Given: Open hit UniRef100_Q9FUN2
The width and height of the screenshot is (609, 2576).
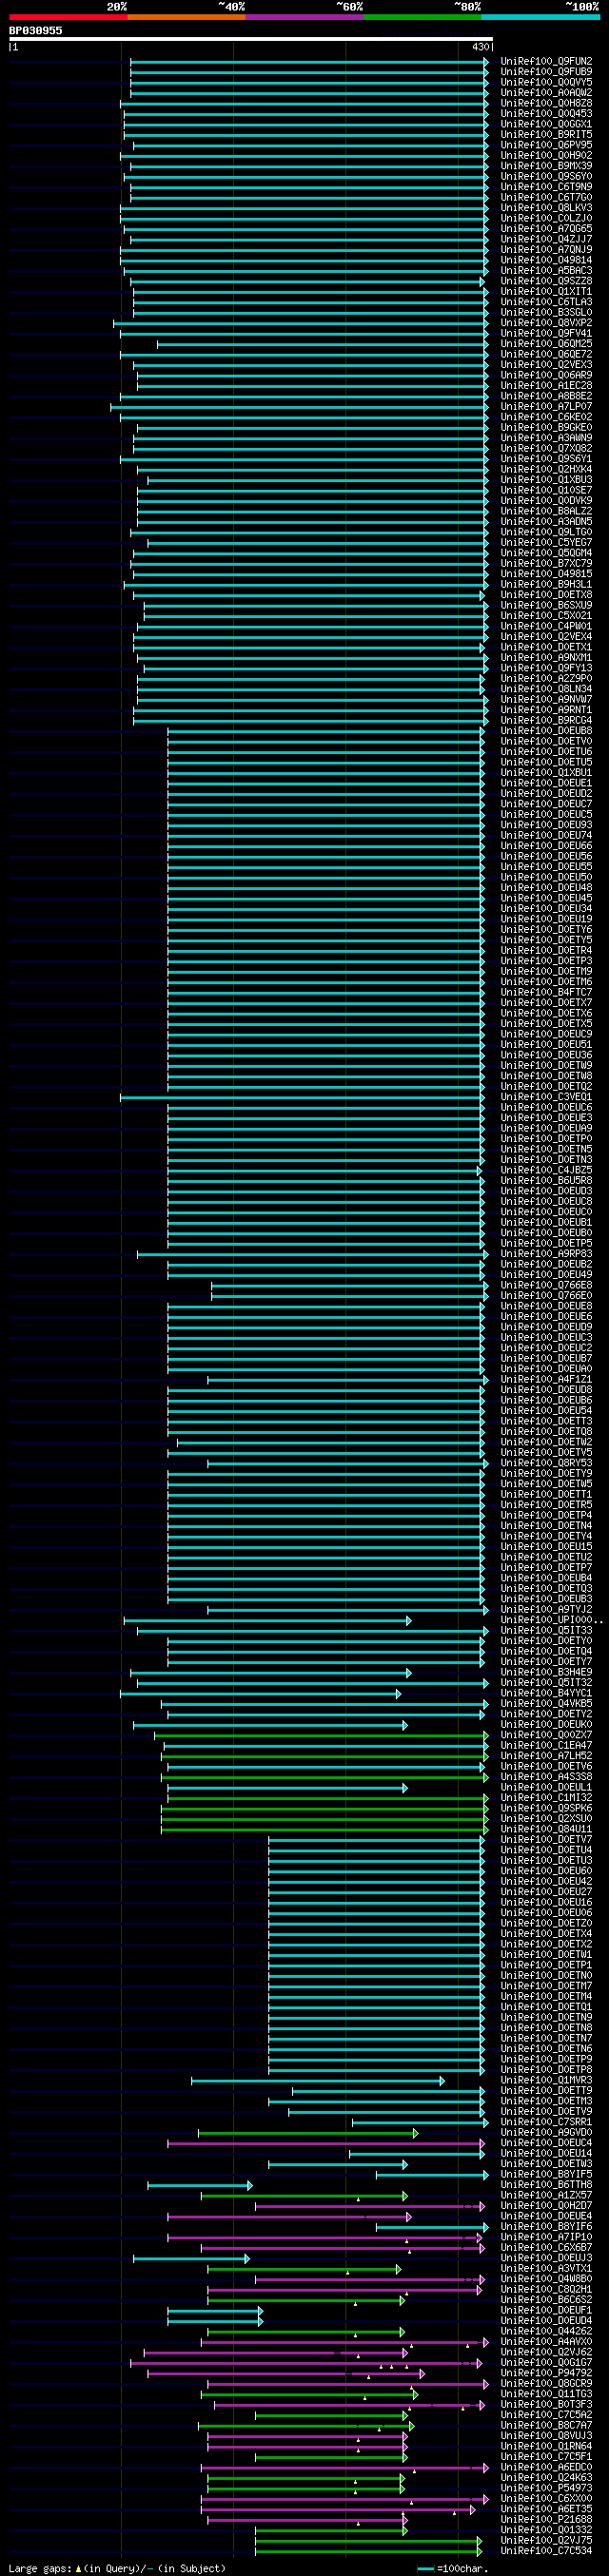Looking at the screenshot, I should click(x=546, y=61).
